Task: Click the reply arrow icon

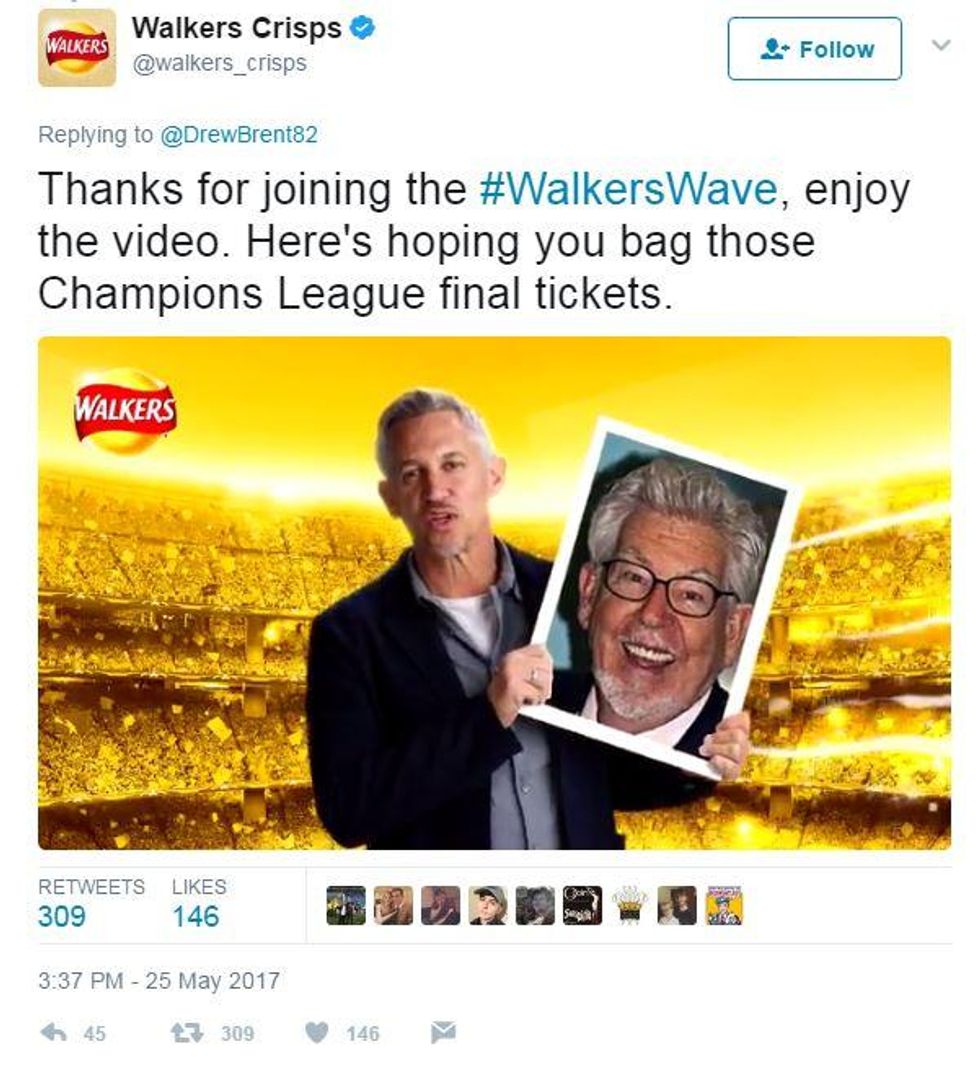Action: [x=54, y=1033]
